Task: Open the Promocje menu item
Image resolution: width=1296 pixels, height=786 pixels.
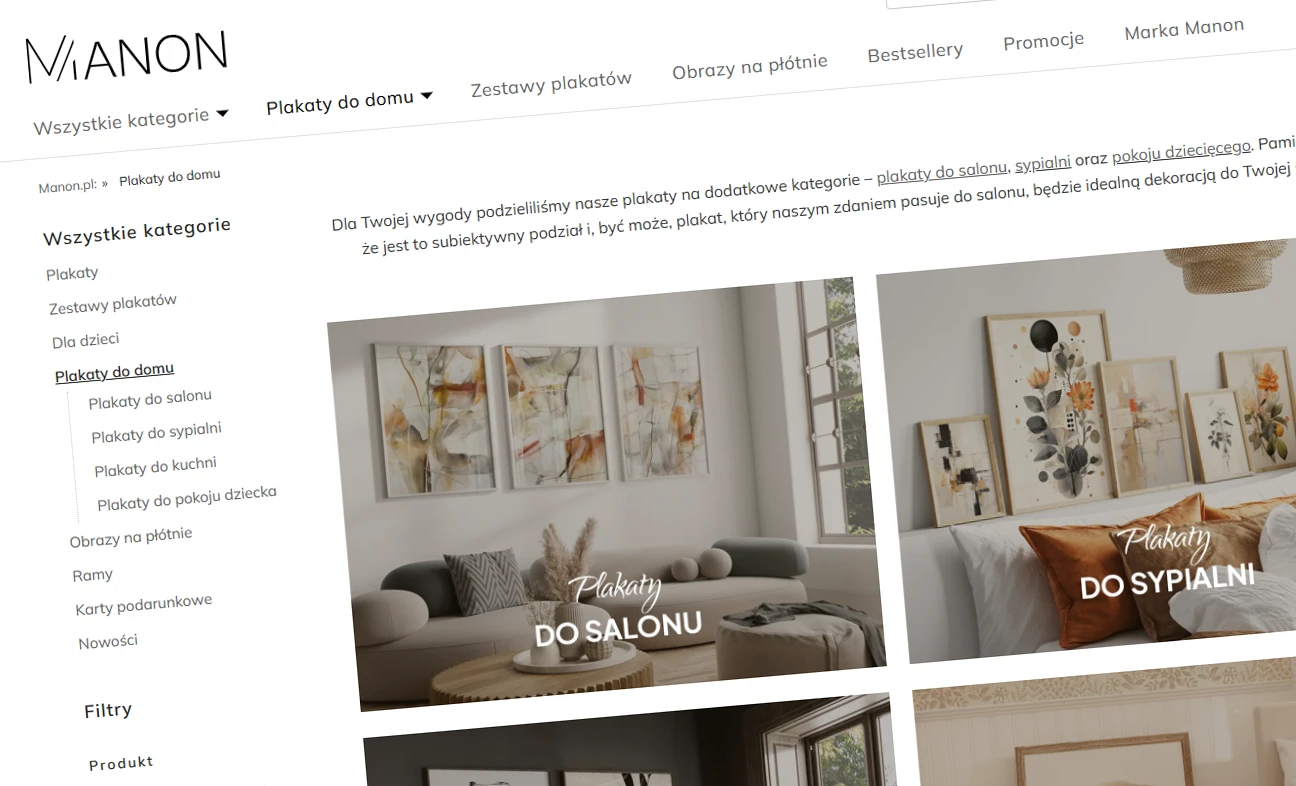Action: click(x=1044, y=41)
